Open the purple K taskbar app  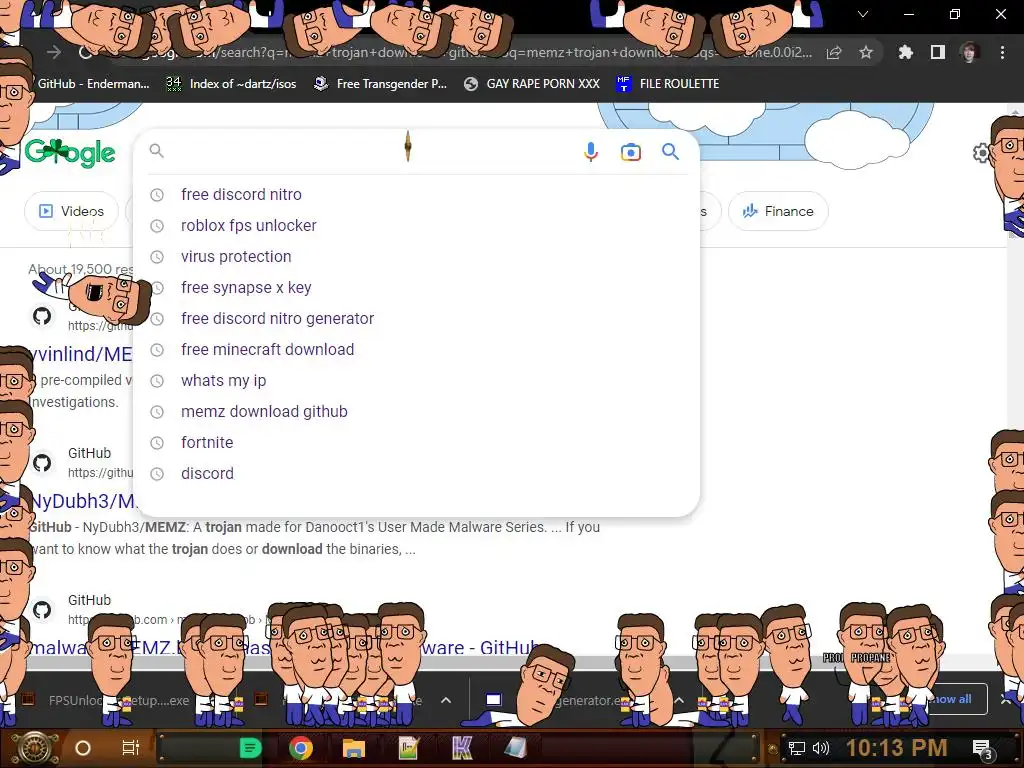(x=462, y=748)
